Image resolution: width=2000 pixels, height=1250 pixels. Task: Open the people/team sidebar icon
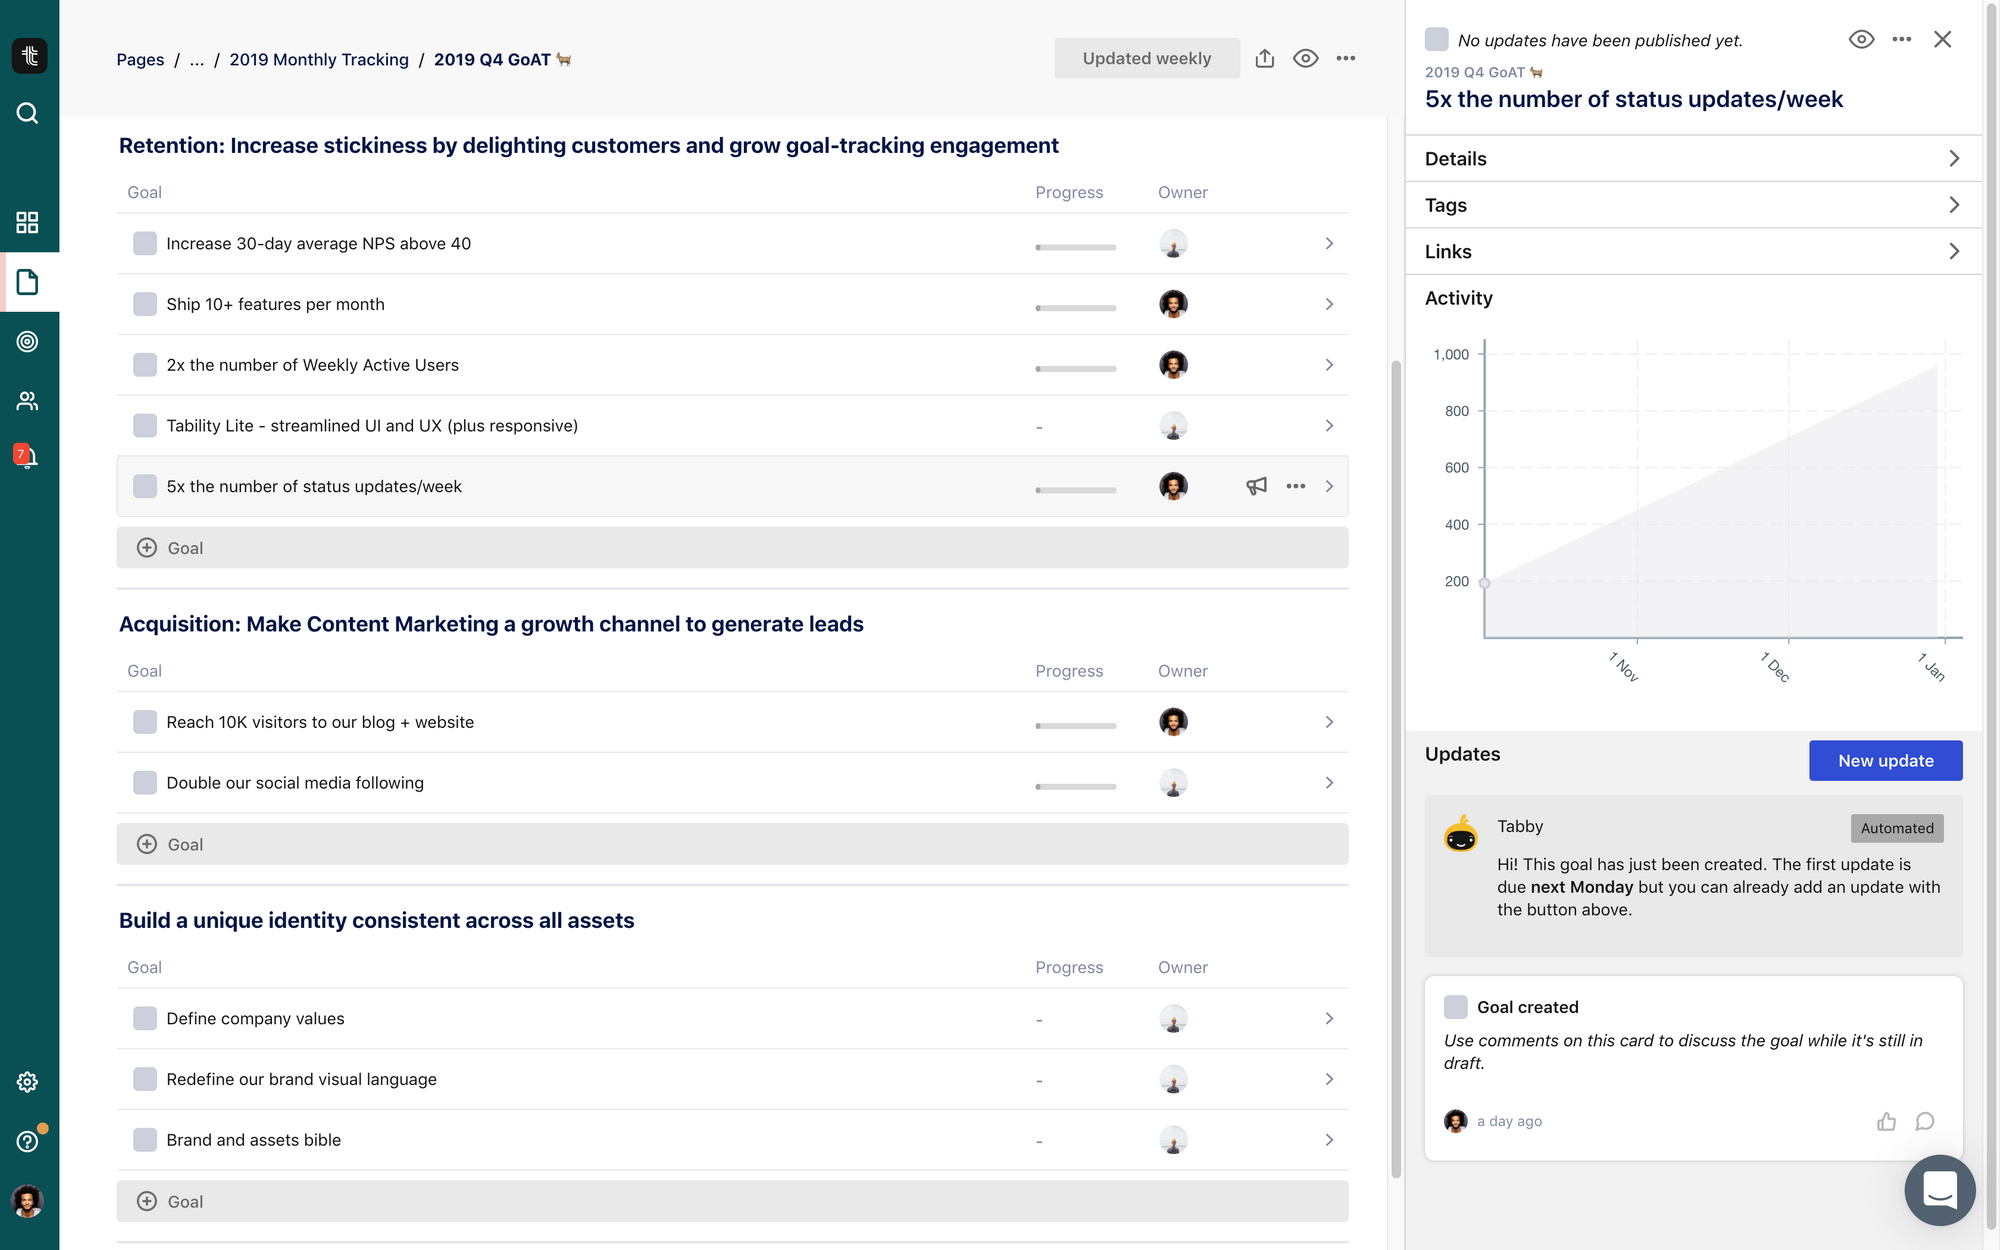click(x=28, y=401)
